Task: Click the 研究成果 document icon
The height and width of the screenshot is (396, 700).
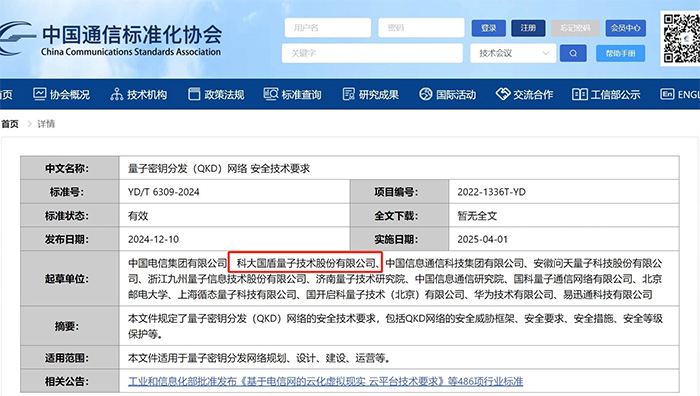Action: tap(349, 94)
